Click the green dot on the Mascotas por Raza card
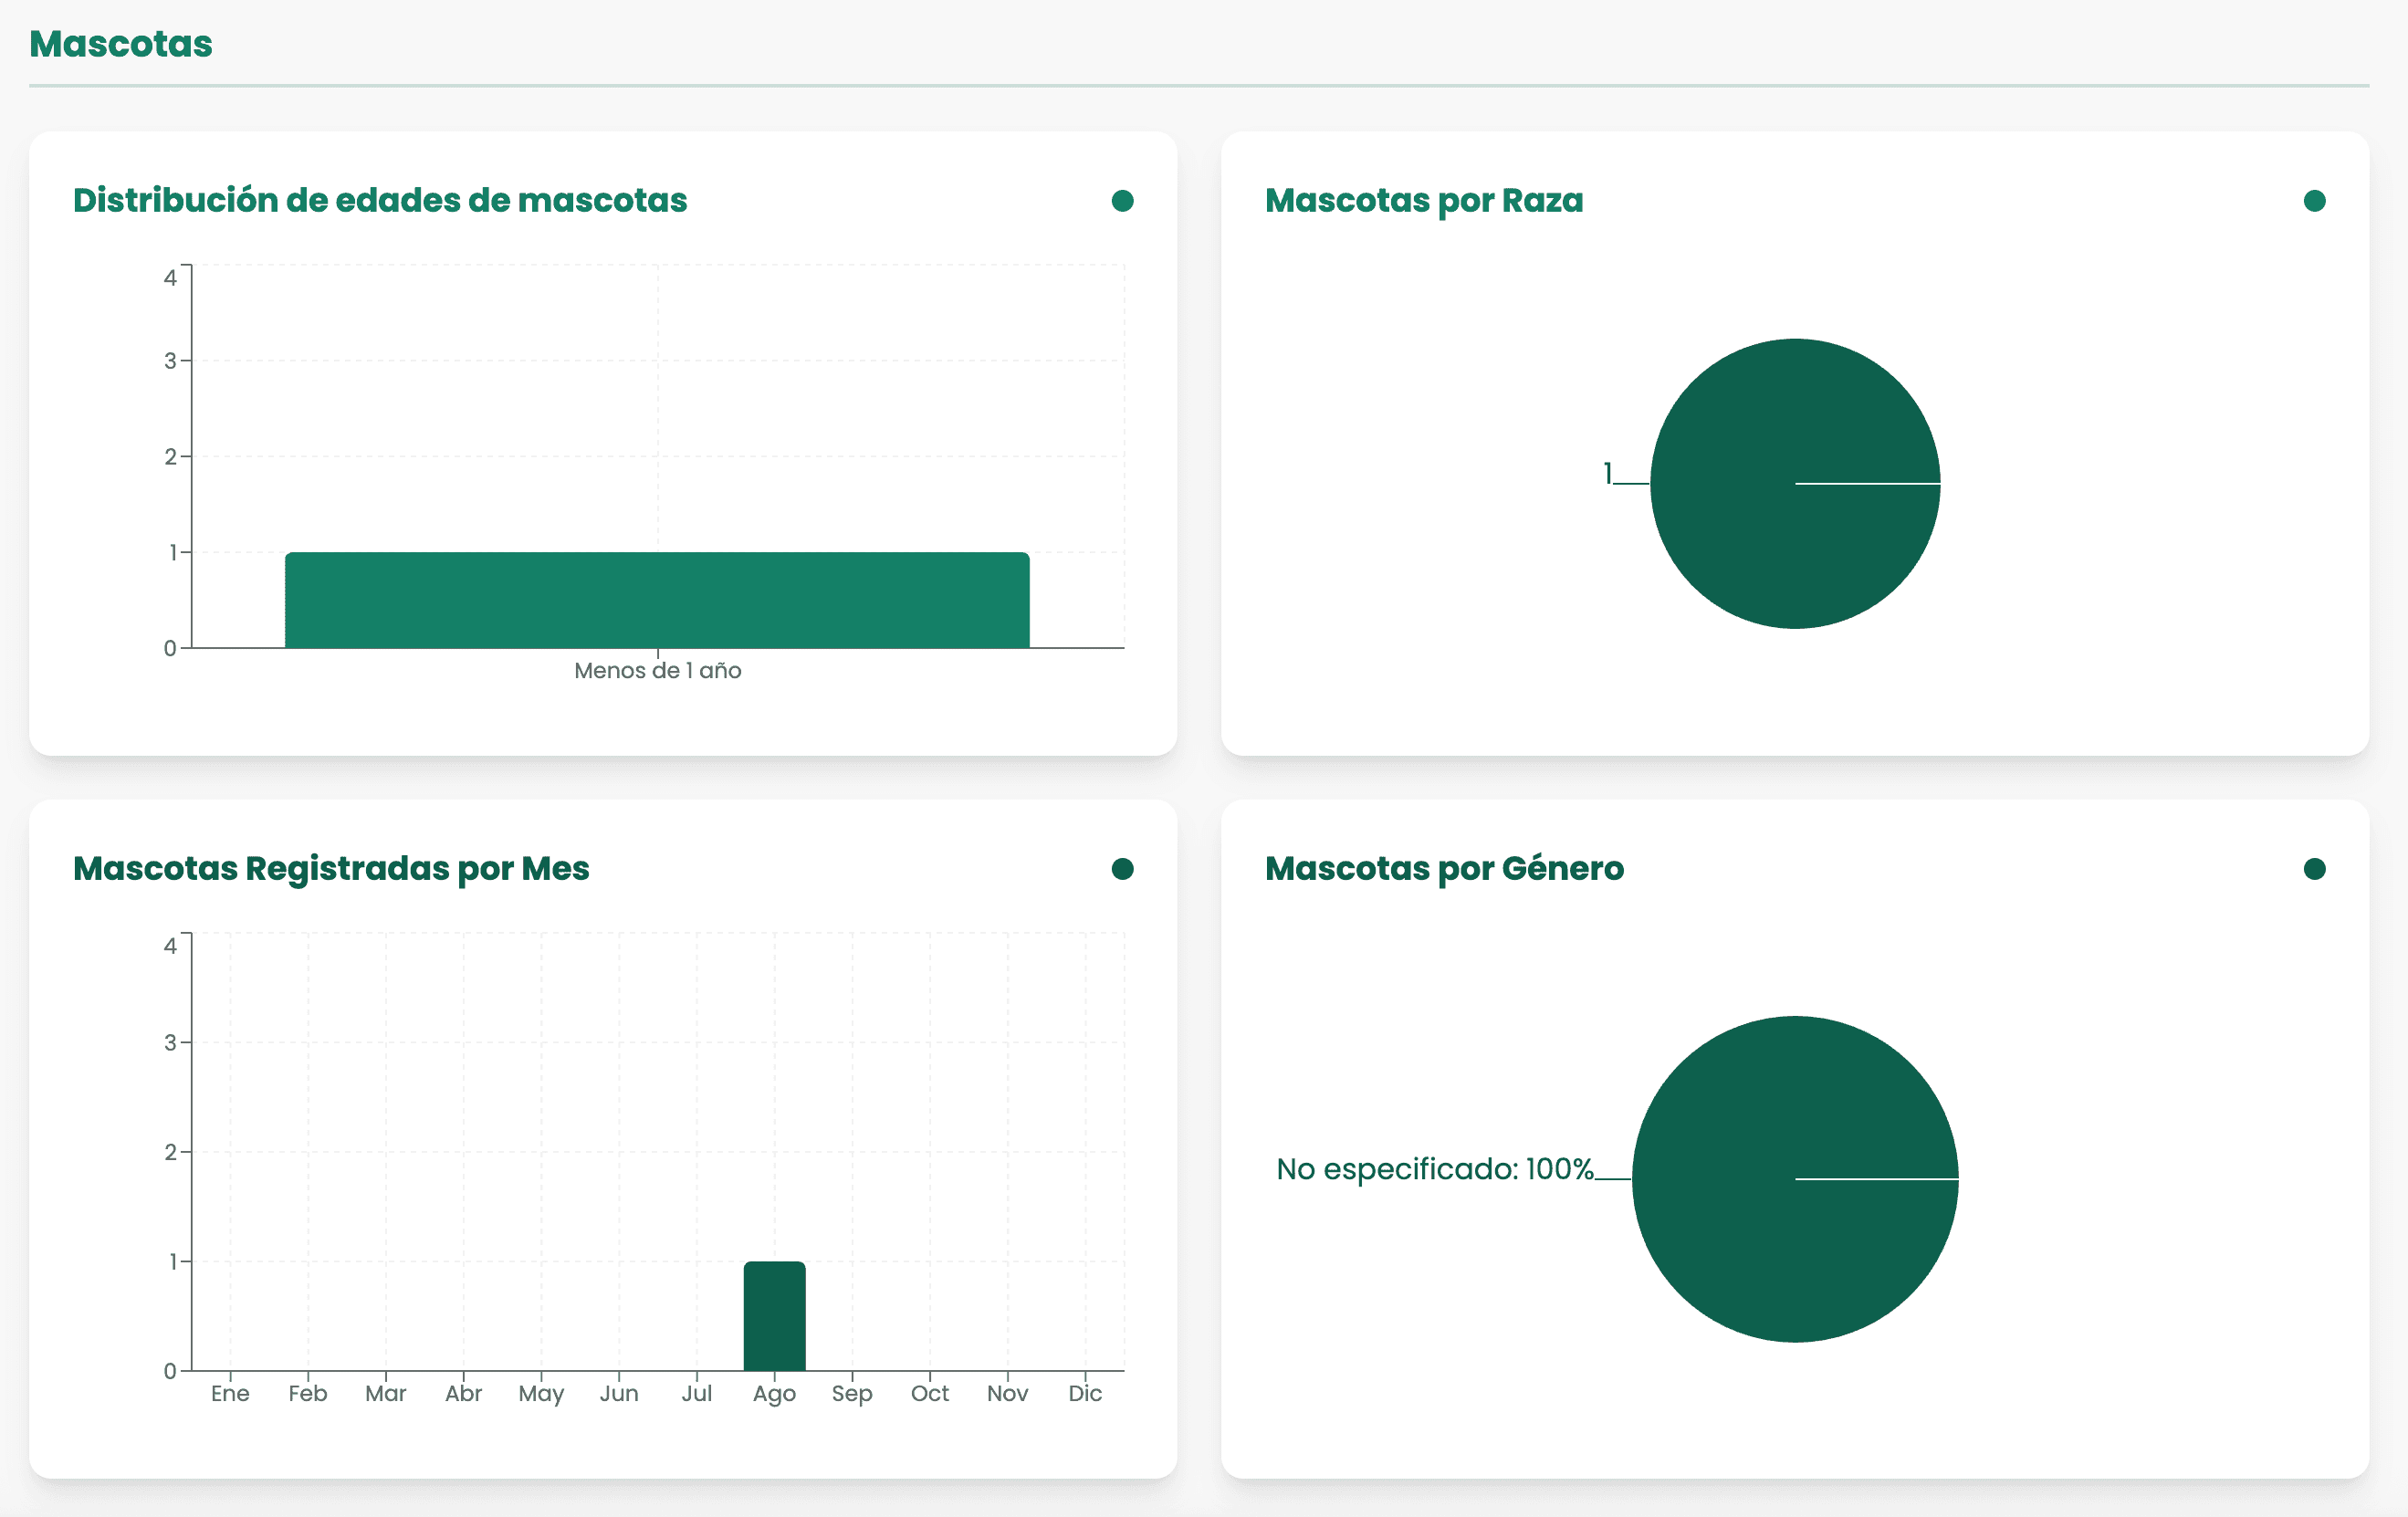The image size is (2408, 1517). click(2314, 201)
